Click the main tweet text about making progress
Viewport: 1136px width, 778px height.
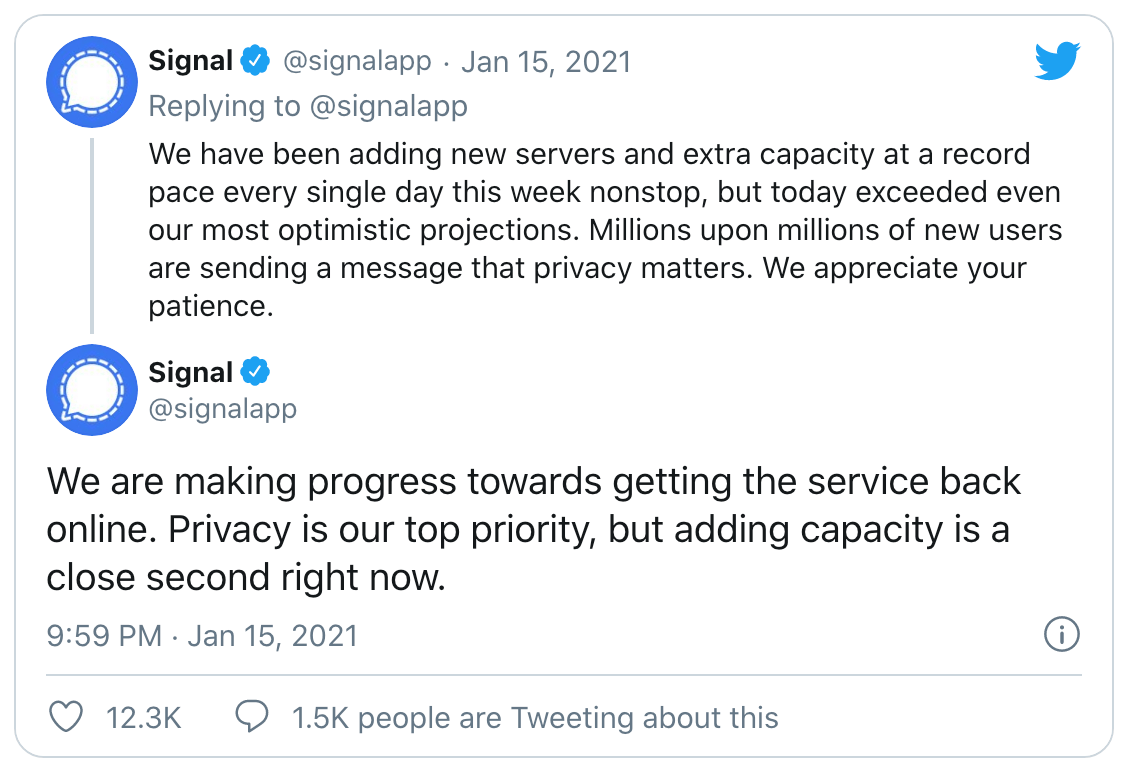click(x=534, y=530)
